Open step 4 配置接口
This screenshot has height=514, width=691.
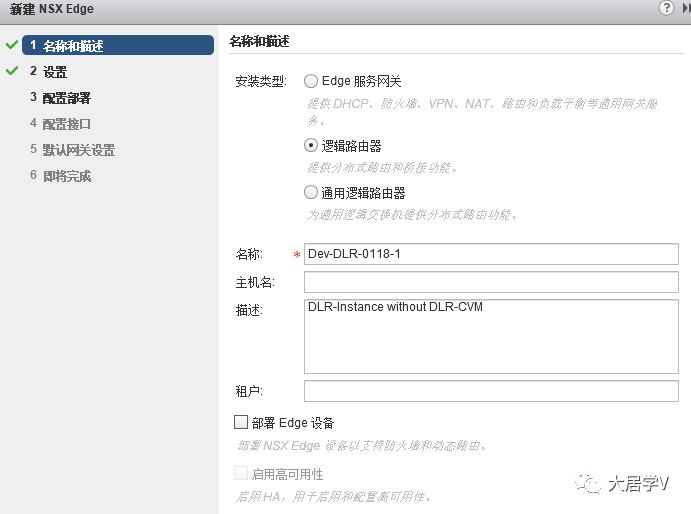click(60, 123)
